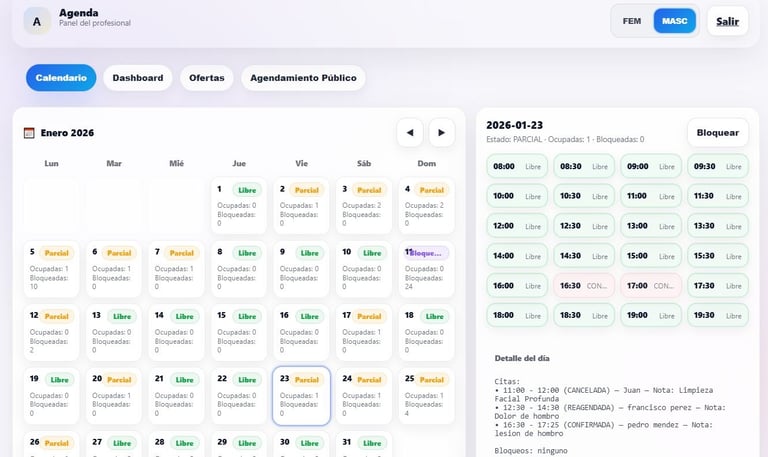Select the 13:00 Libre time slot
This screenshot has width=768, height=457.
(x=650, y=226)
